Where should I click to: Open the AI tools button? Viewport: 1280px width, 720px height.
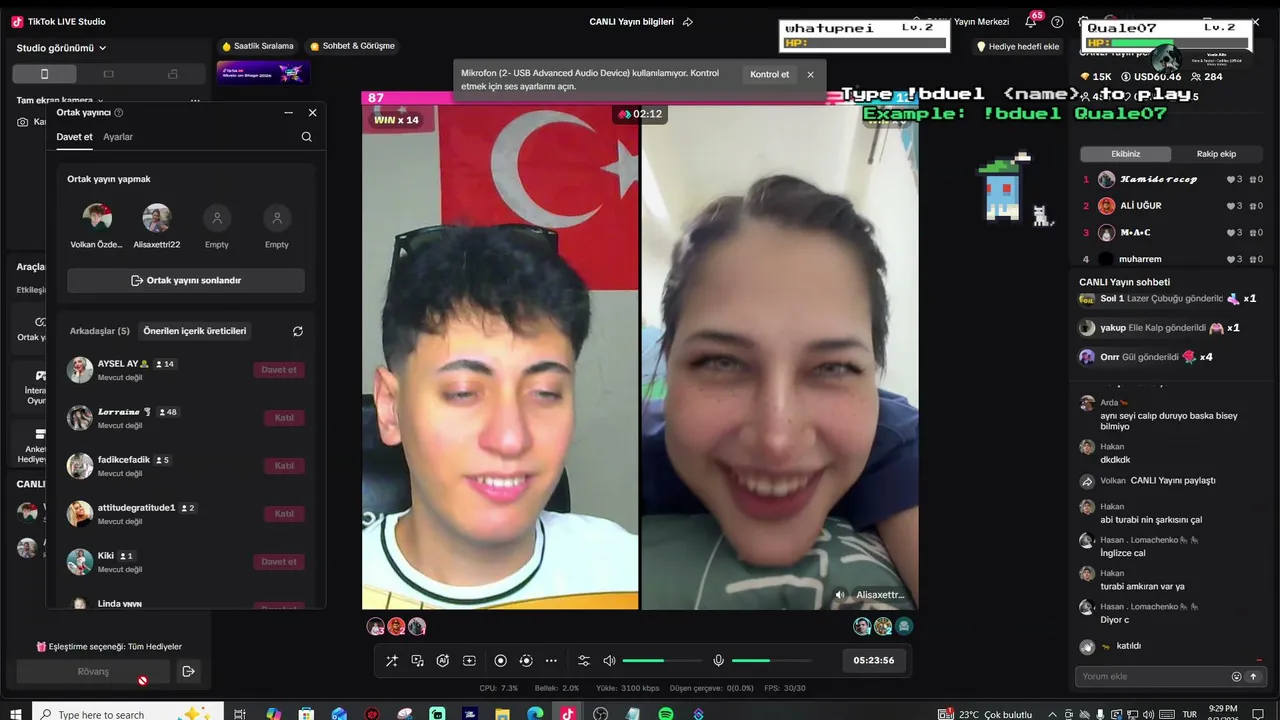click(x=443, y=661)
